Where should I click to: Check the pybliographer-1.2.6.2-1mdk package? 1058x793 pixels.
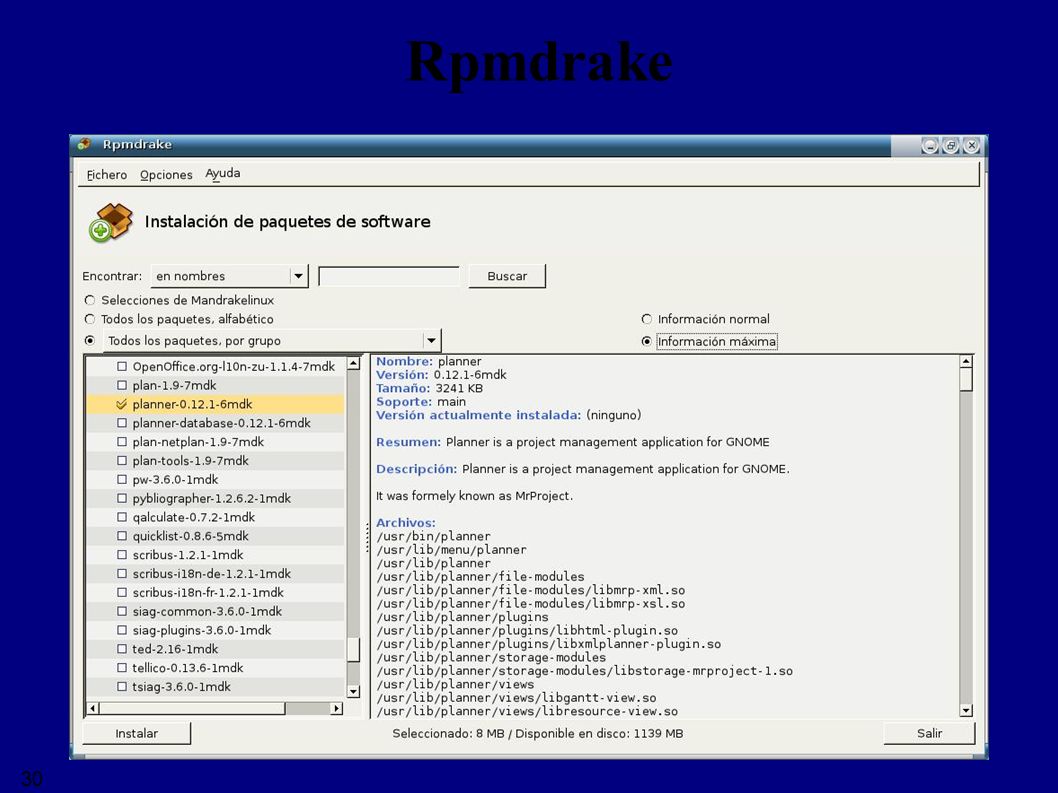pos(121,499)
